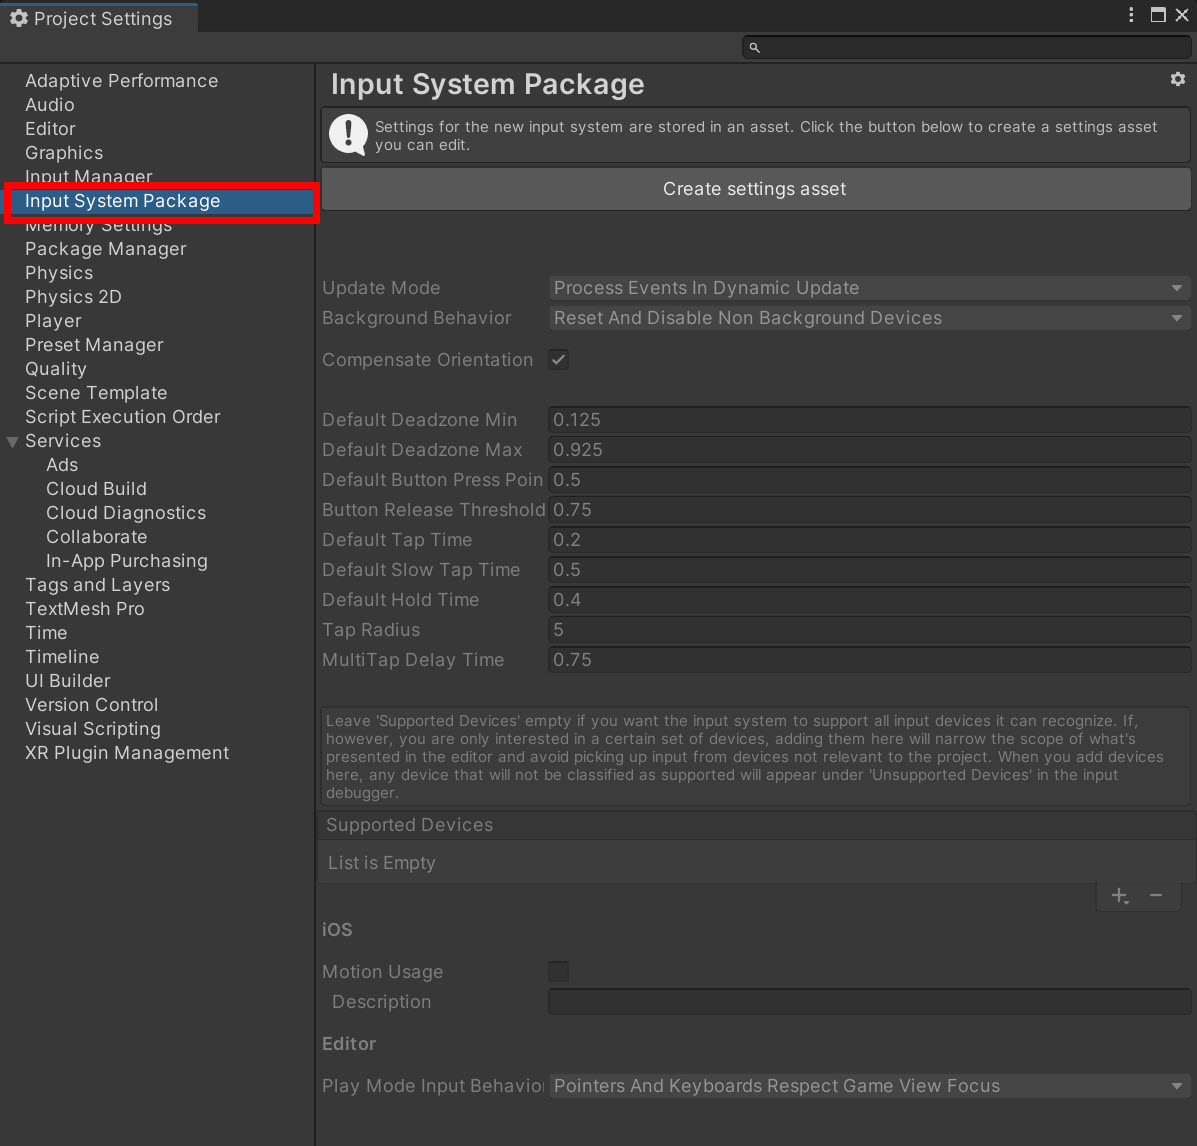Open Cloud Build under Services
This screenshot has width=1197, height=1146.
point(96,489)
